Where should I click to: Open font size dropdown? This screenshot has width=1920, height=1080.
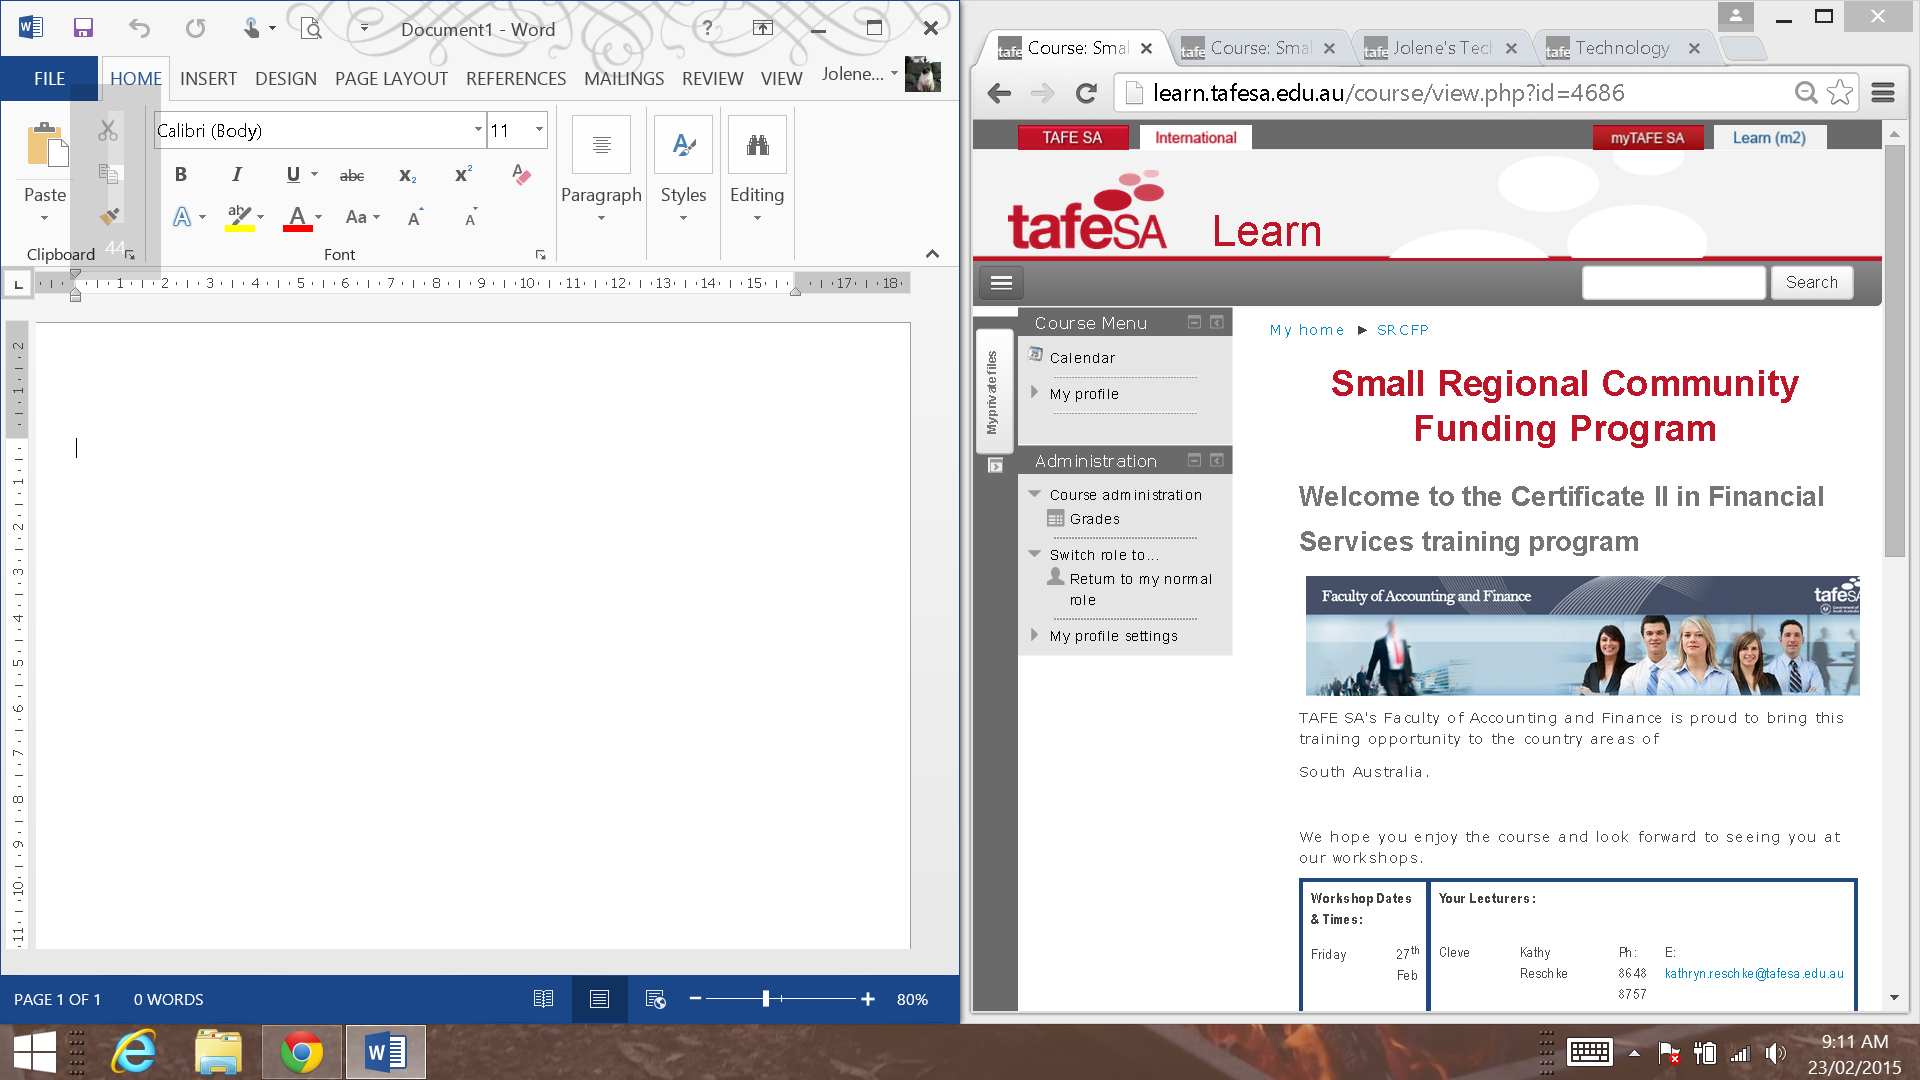pyautogui.click(x=539, y=130)
